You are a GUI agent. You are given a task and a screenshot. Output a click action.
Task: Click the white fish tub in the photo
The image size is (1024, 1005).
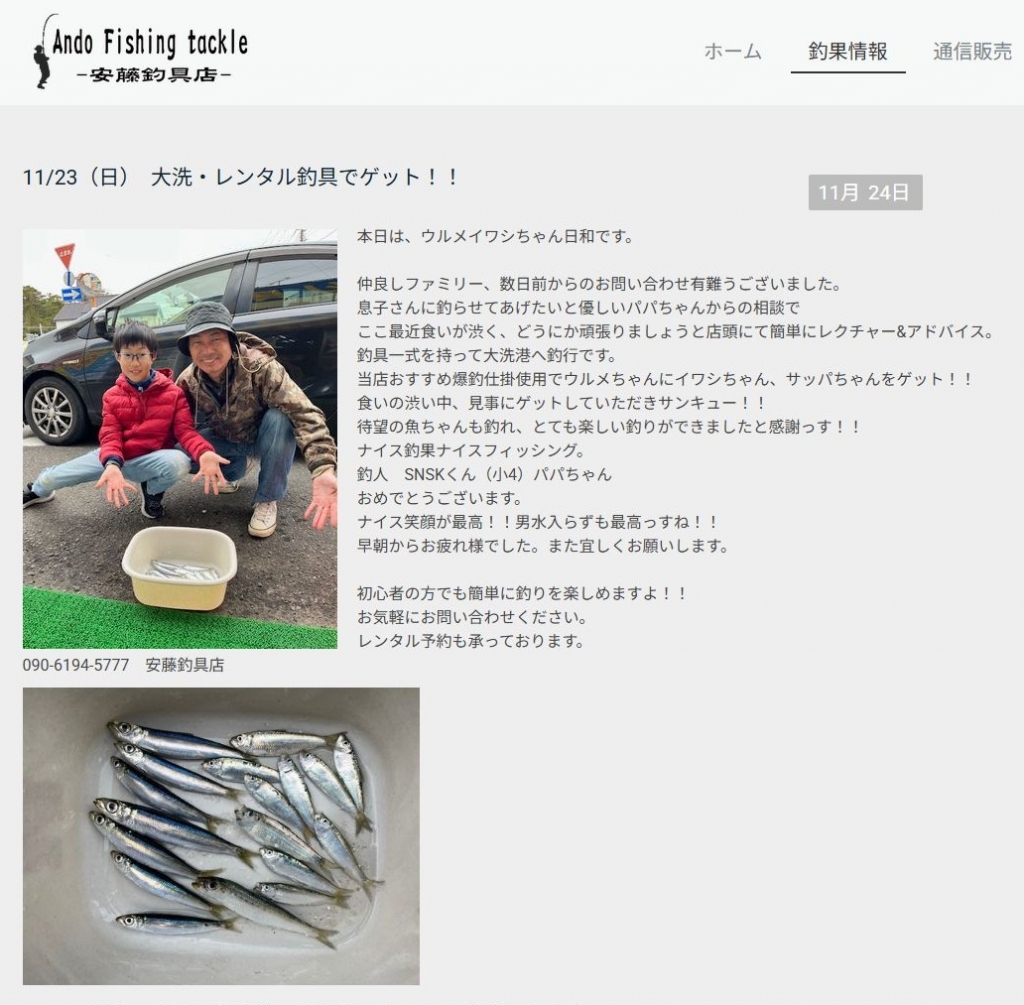tap(180, 567)
